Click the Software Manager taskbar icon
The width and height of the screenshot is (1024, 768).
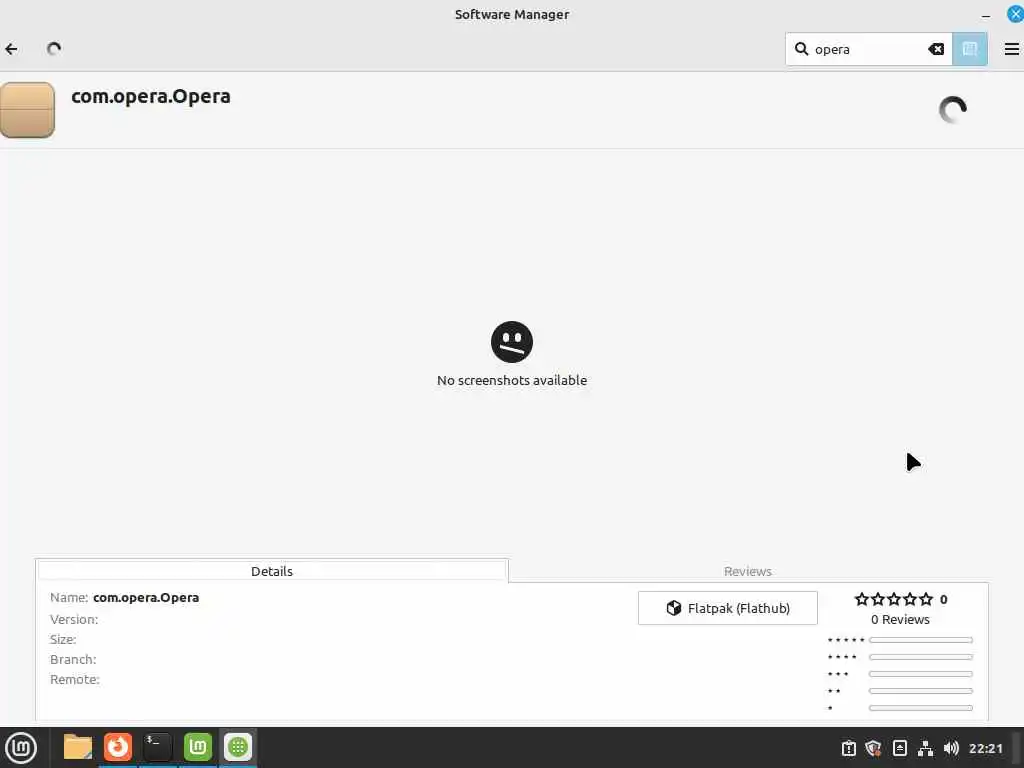click(238, 747)
